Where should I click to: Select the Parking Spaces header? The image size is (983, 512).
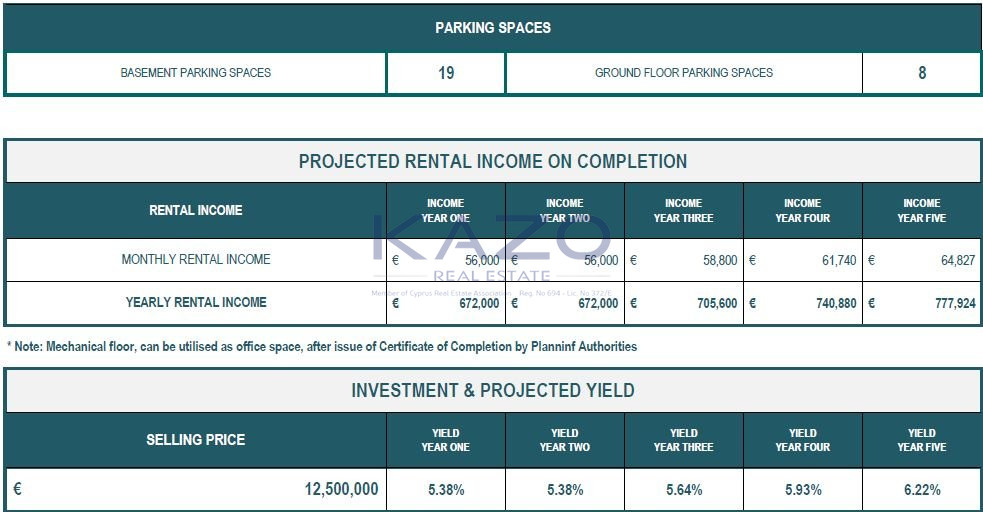point(492,28)
